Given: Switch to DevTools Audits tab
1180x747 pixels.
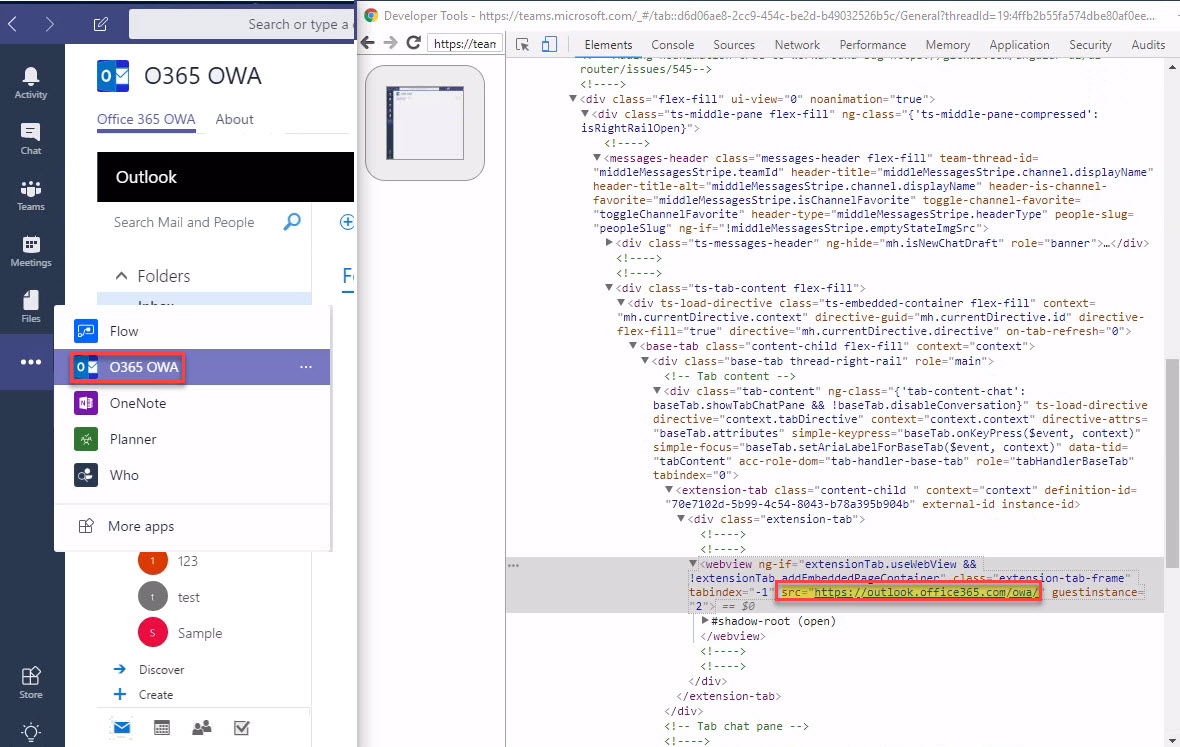Looking at the screenshot, I should click(x=1148, y=45).
